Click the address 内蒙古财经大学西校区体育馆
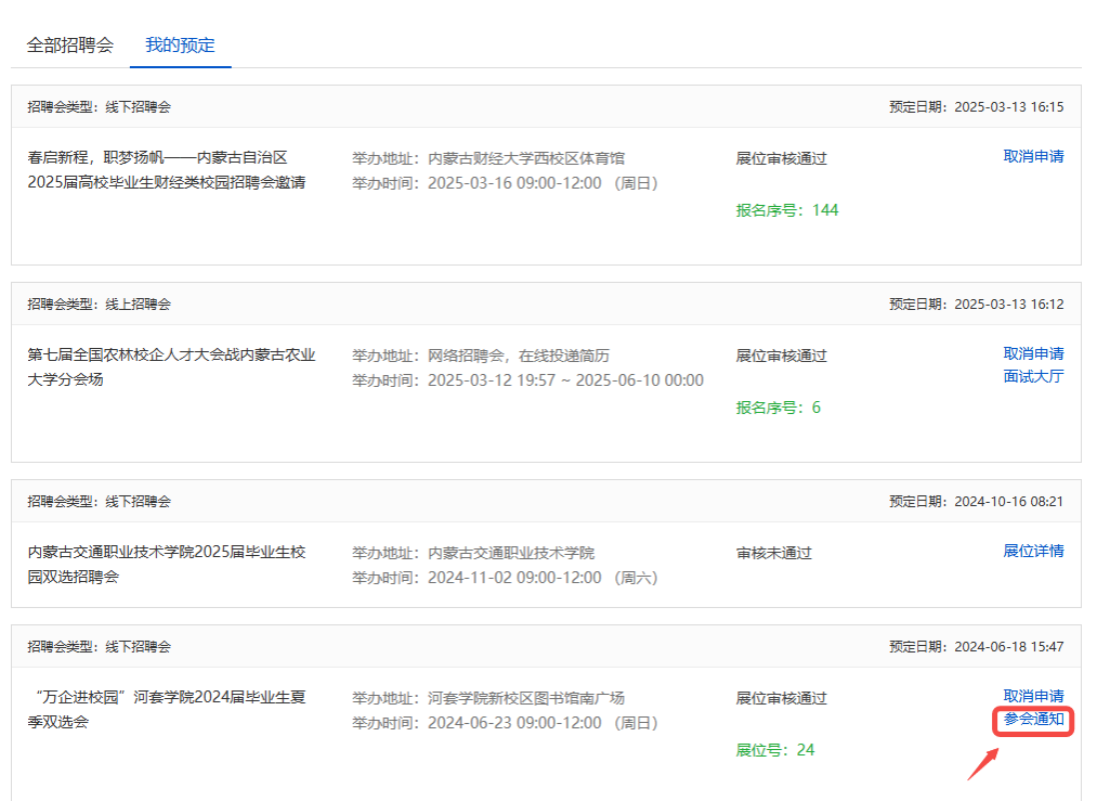The width and height of the screenshot is (1098, 801). pos(526,158)
